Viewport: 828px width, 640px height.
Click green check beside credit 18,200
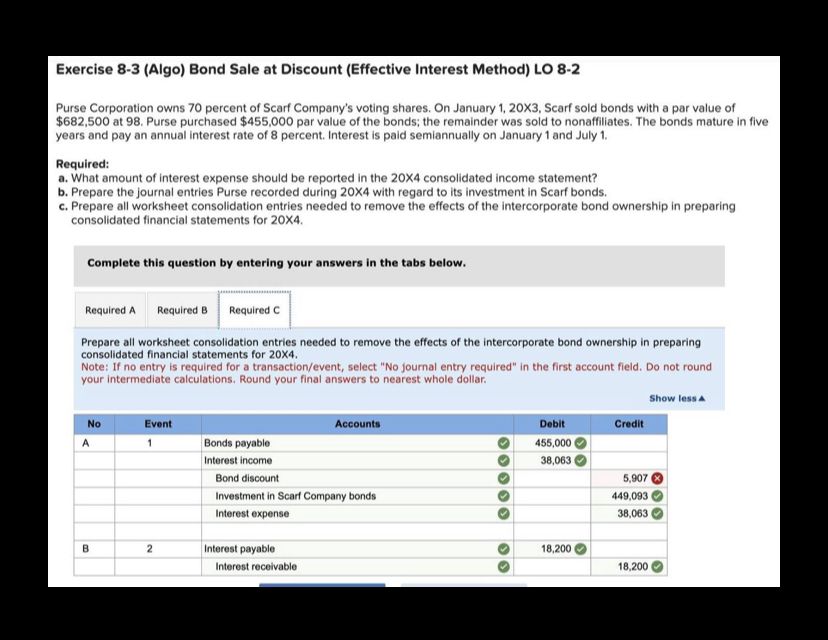[x=657, y=567]
